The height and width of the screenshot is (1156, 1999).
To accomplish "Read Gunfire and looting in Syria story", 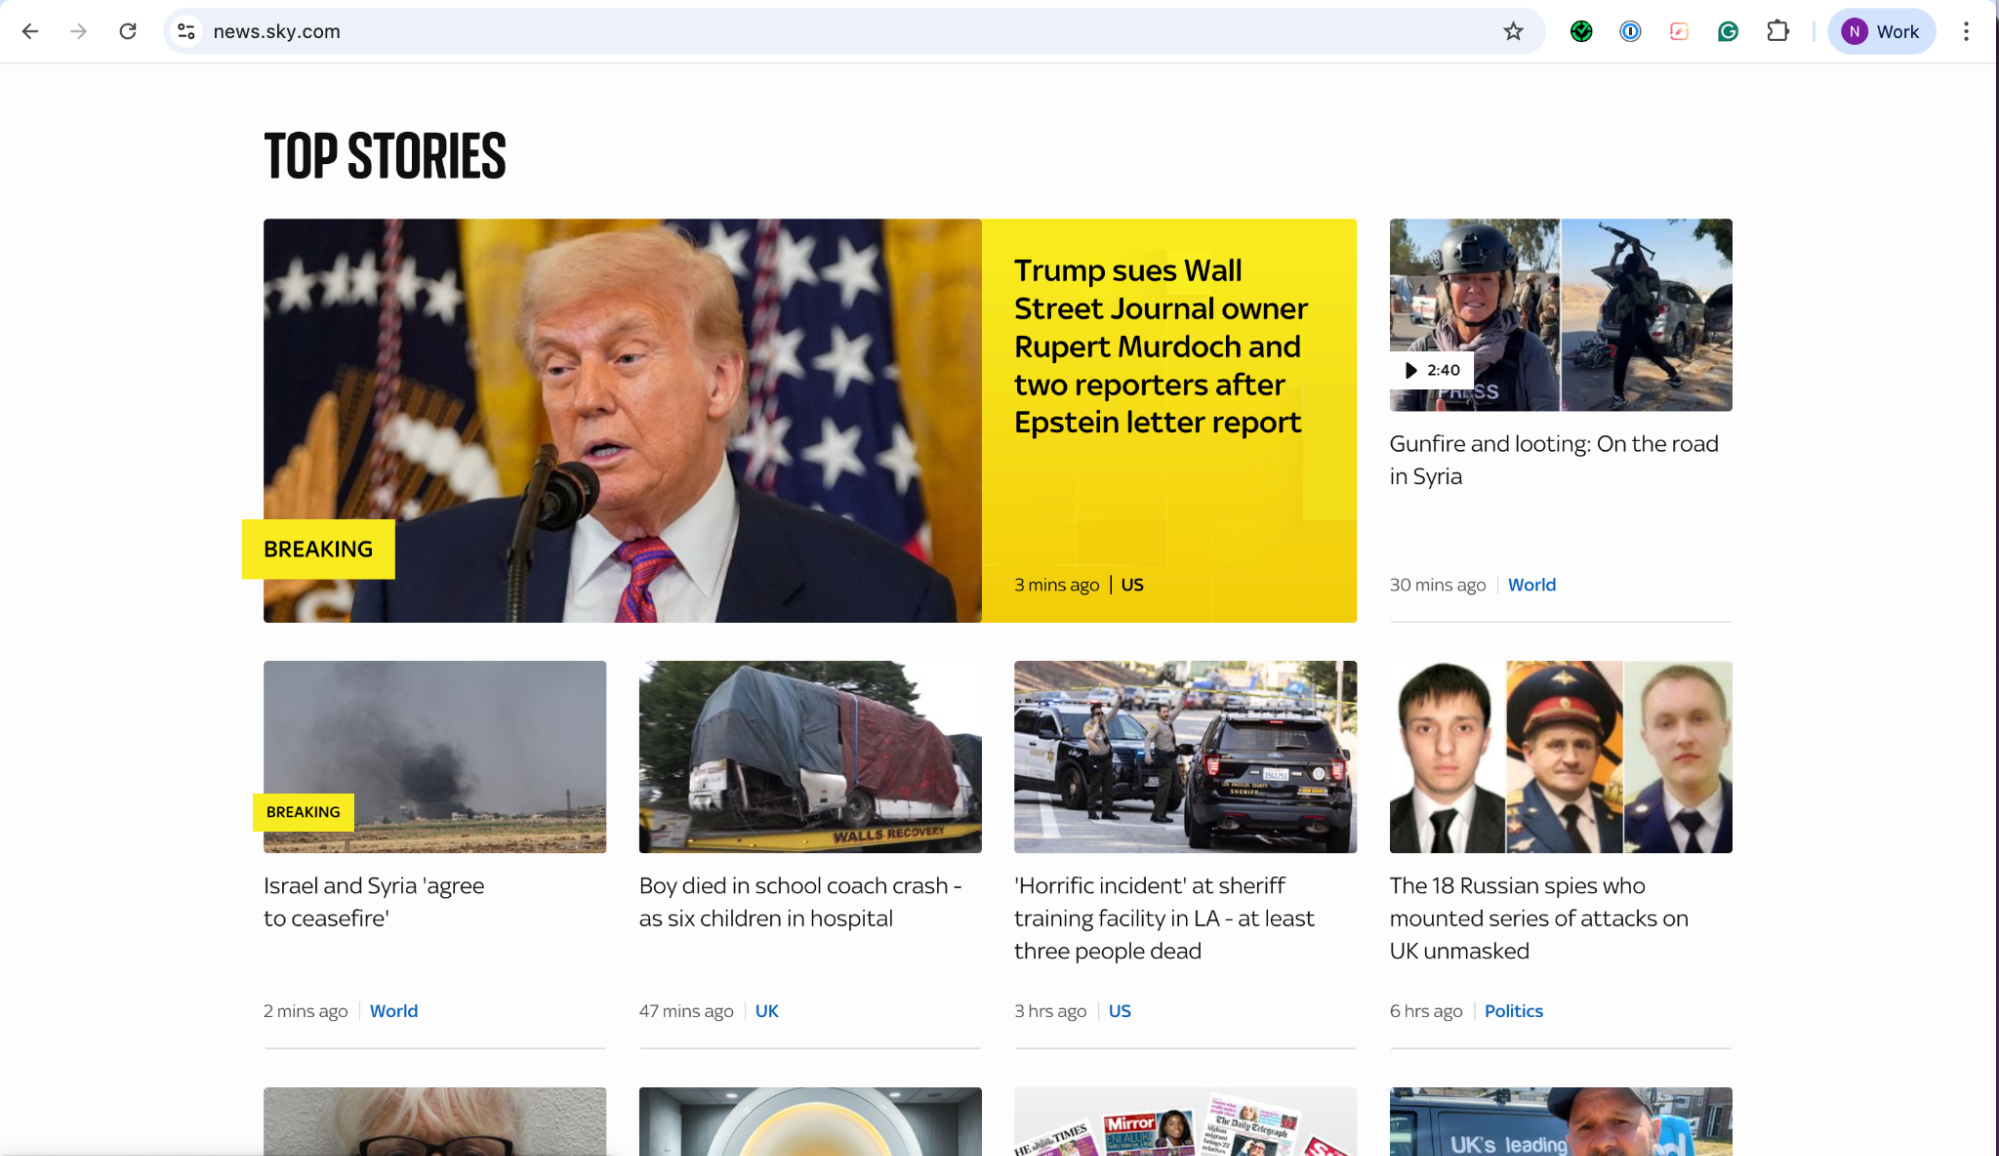I will [1554, 460].
